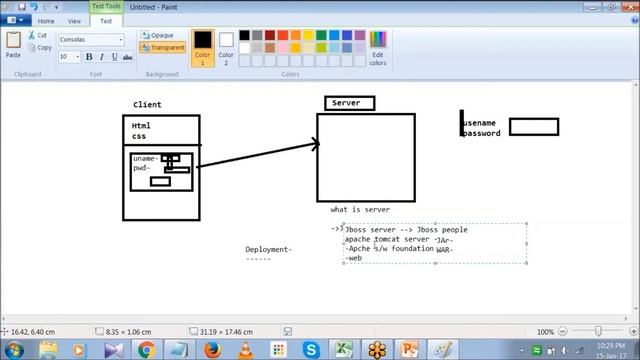Expand Customize Quick Access Toolbar arrow
This screenshot has width=640, height=360.
[x=57, y=7]
